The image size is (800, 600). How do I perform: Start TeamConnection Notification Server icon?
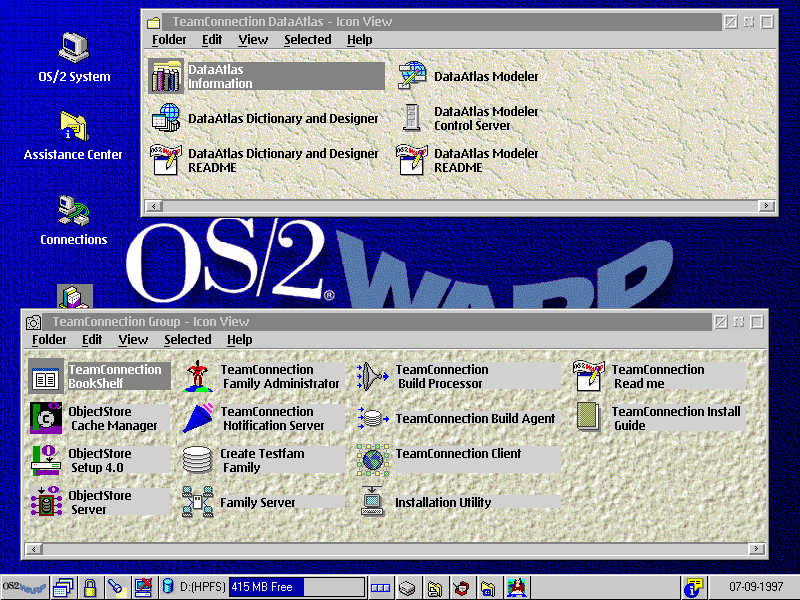[198, 418]
